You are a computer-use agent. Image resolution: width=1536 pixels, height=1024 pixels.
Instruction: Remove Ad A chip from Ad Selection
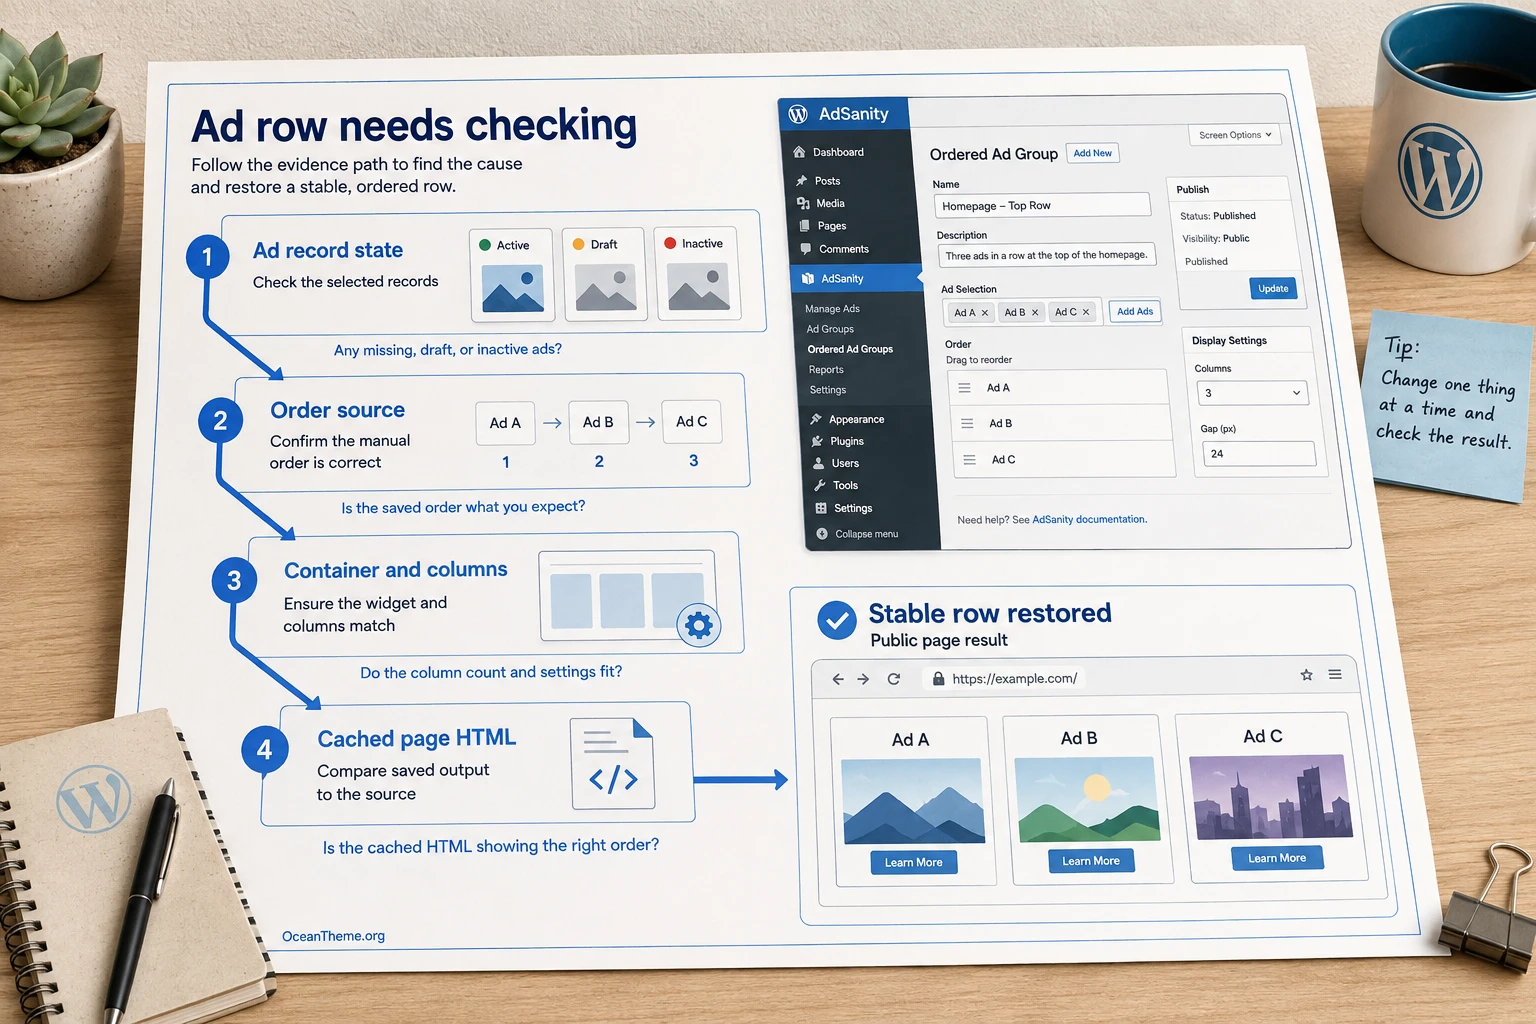985,313
